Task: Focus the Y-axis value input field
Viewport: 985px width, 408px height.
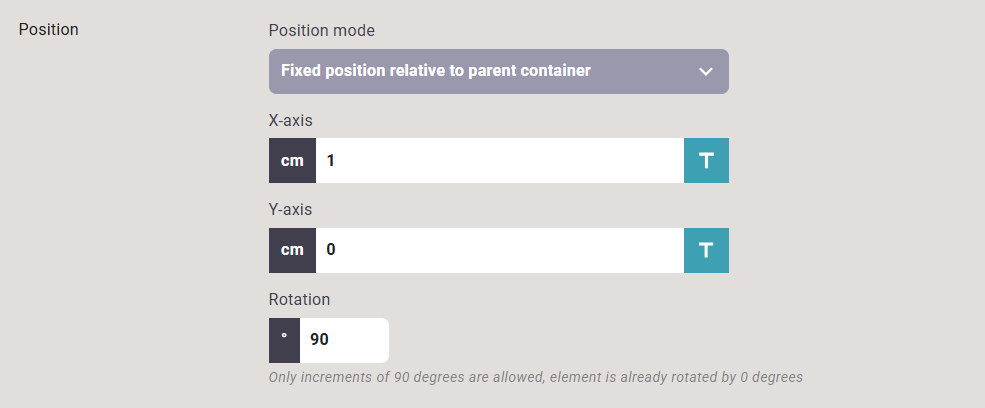Action: (500, 251)
